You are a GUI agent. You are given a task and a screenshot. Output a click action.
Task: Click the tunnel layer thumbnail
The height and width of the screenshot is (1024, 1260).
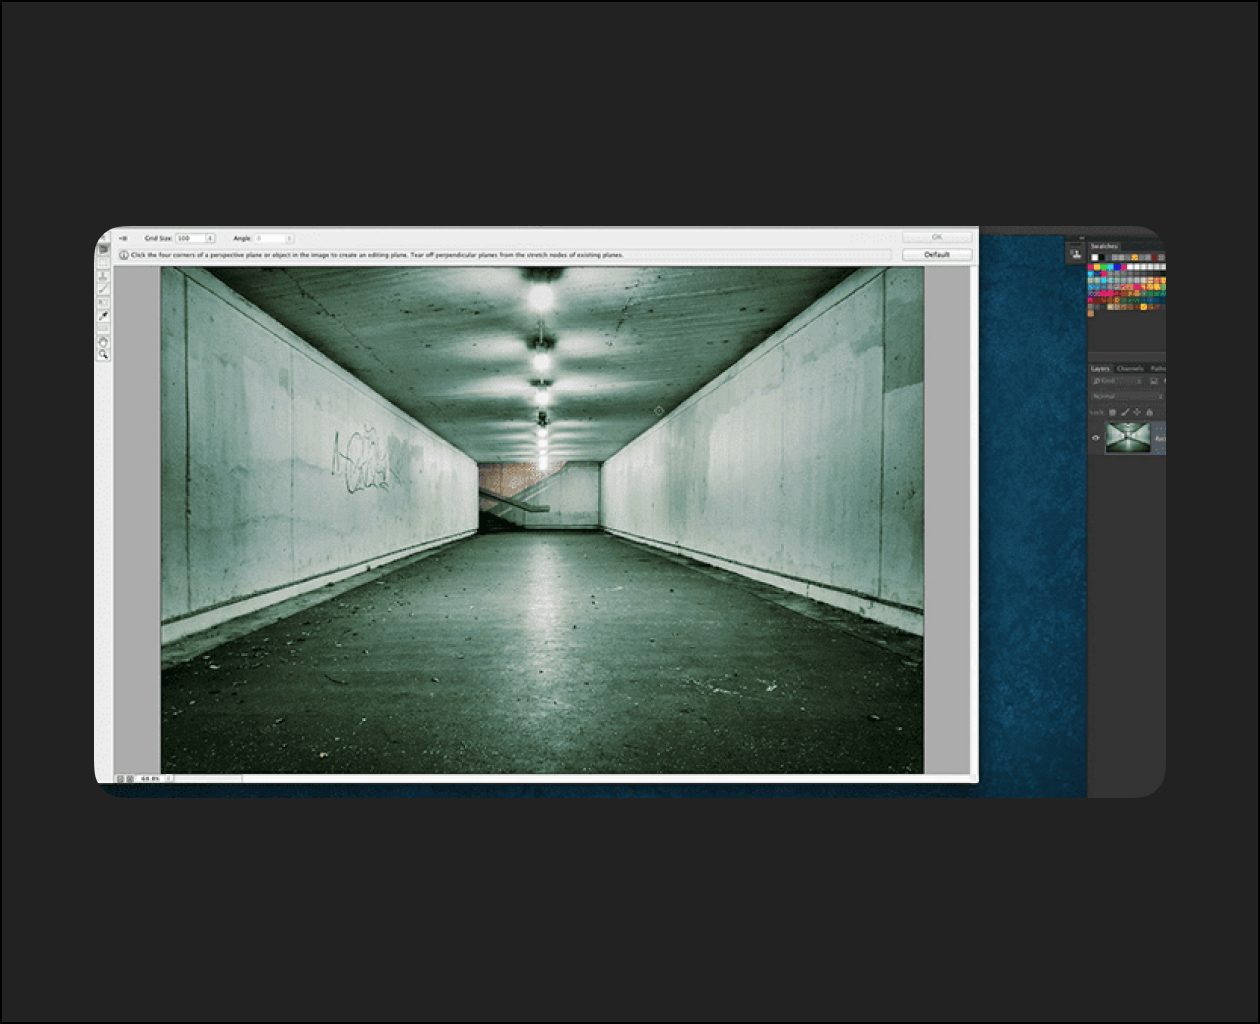click(x=1128, y=438)
